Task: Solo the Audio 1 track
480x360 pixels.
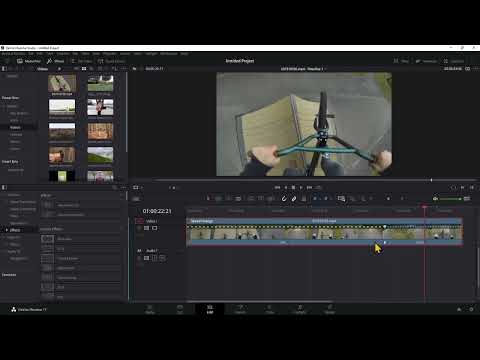Action: pyautogui.click(x=154, y=258)
